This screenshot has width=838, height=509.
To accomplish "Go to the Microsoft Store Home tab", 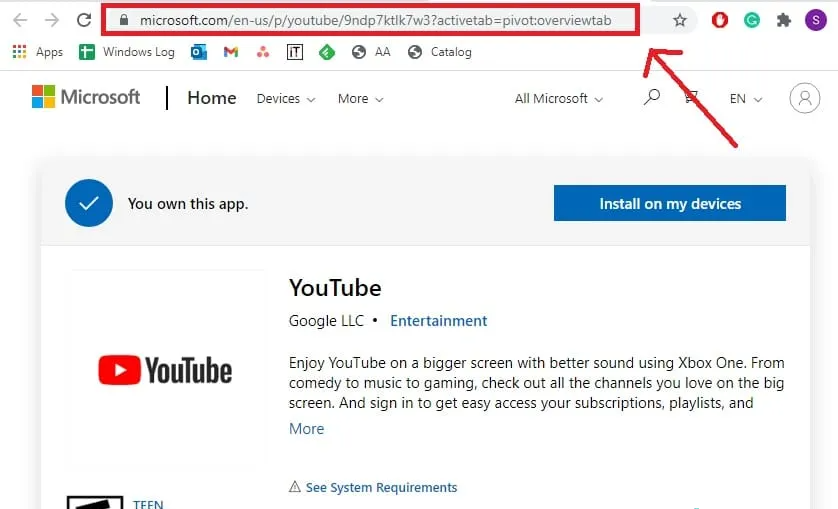I will pyautogui.click(x=212, y=98).
